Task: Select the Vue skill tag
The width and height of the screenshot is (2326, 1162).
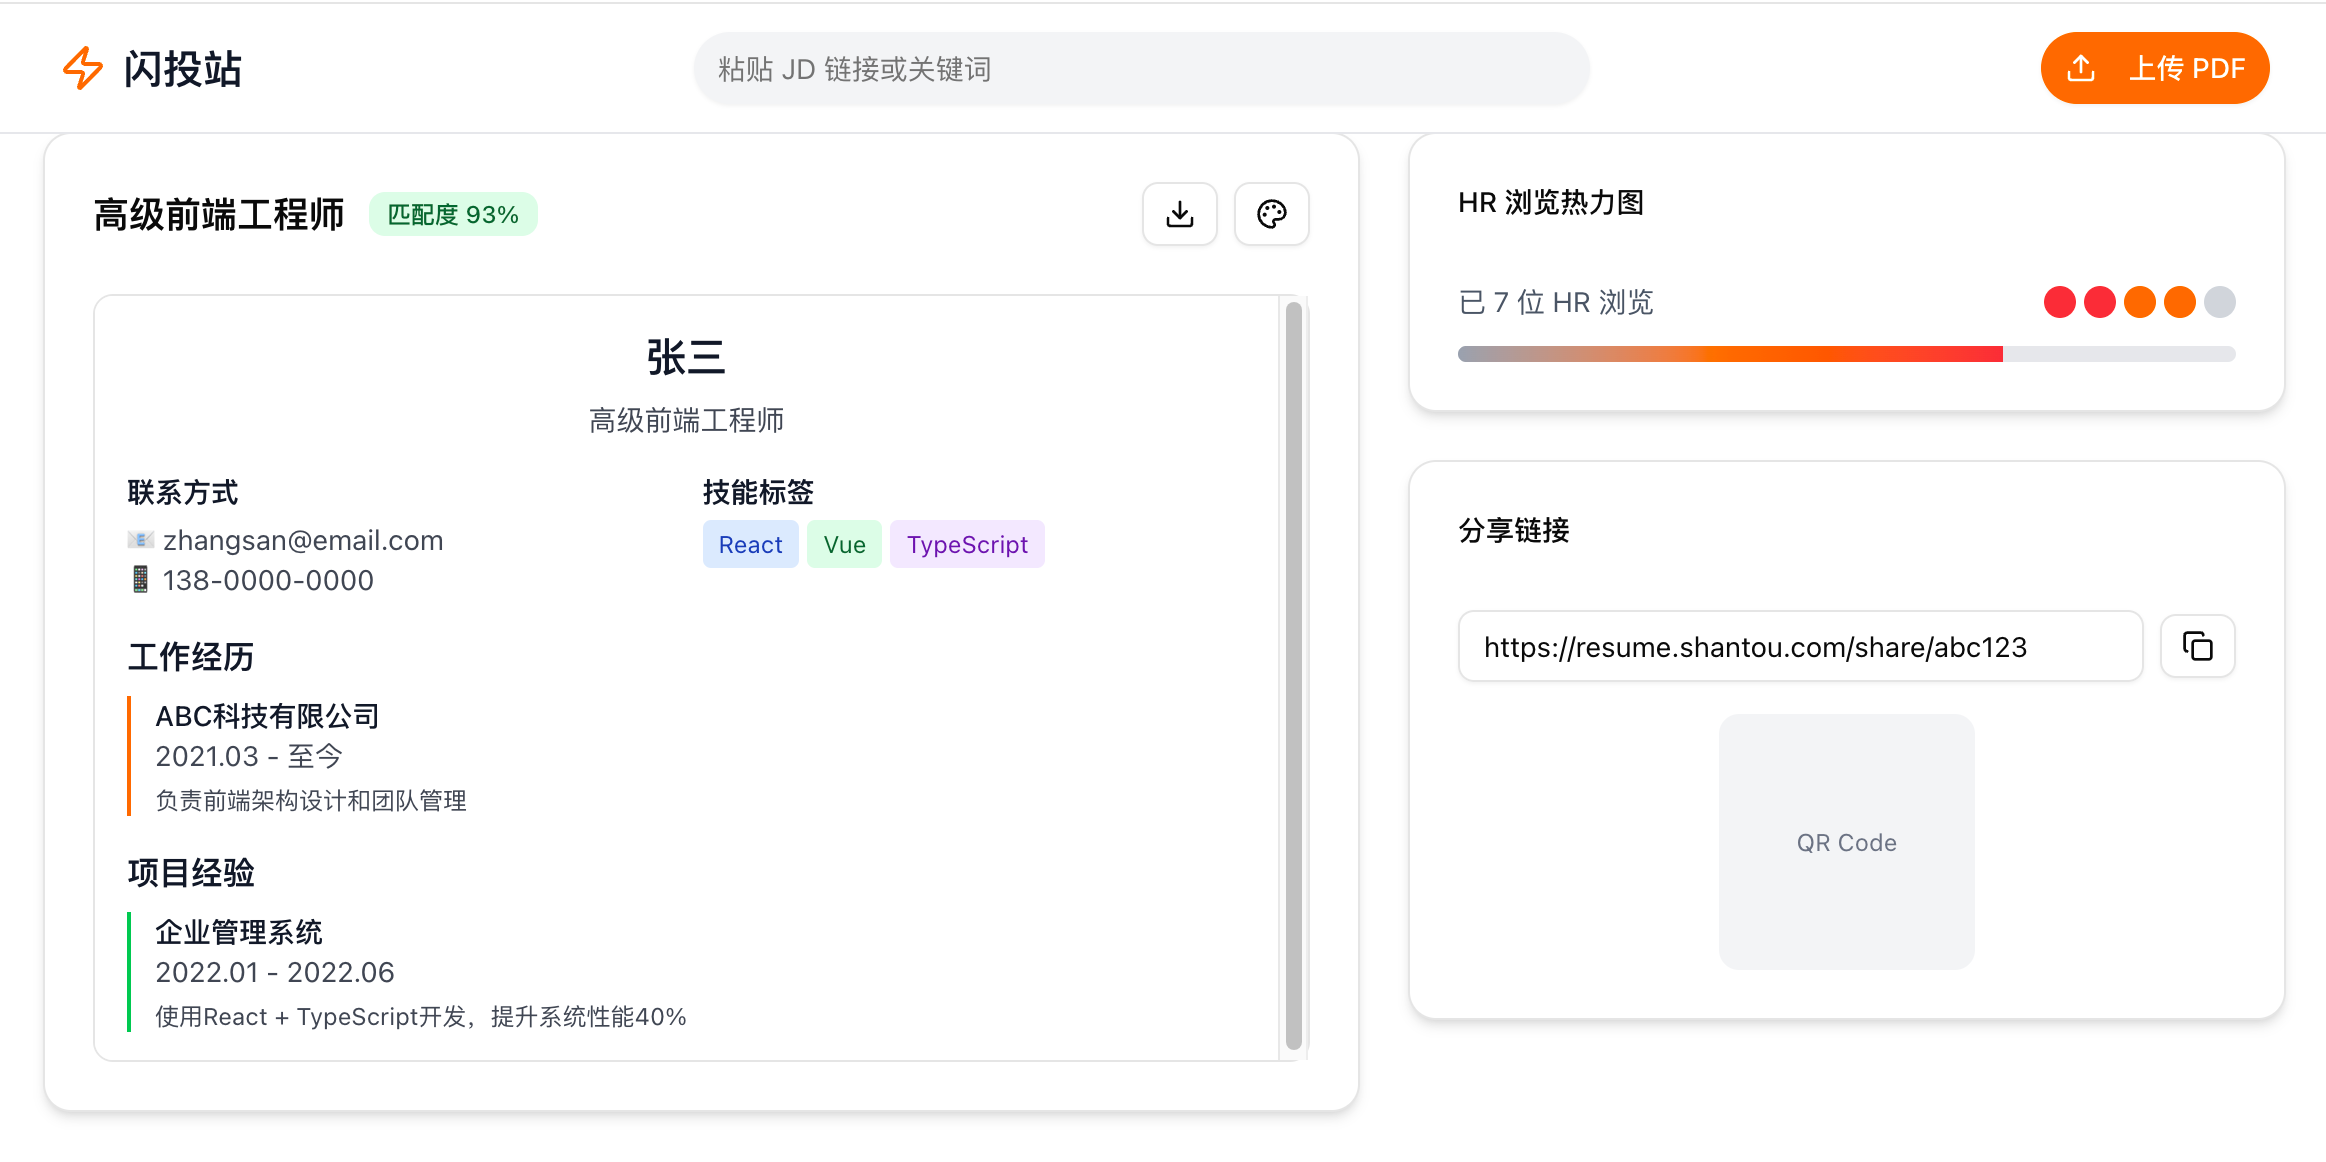Action: (844, 545)
